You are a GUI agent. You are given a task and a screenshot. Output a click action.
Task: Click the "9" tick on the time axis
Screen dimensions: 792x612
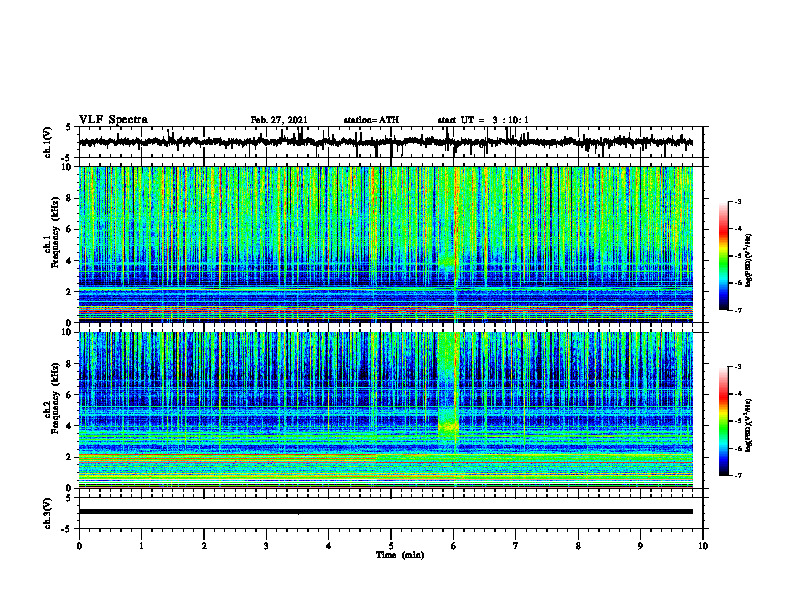(x=640, y=546)
